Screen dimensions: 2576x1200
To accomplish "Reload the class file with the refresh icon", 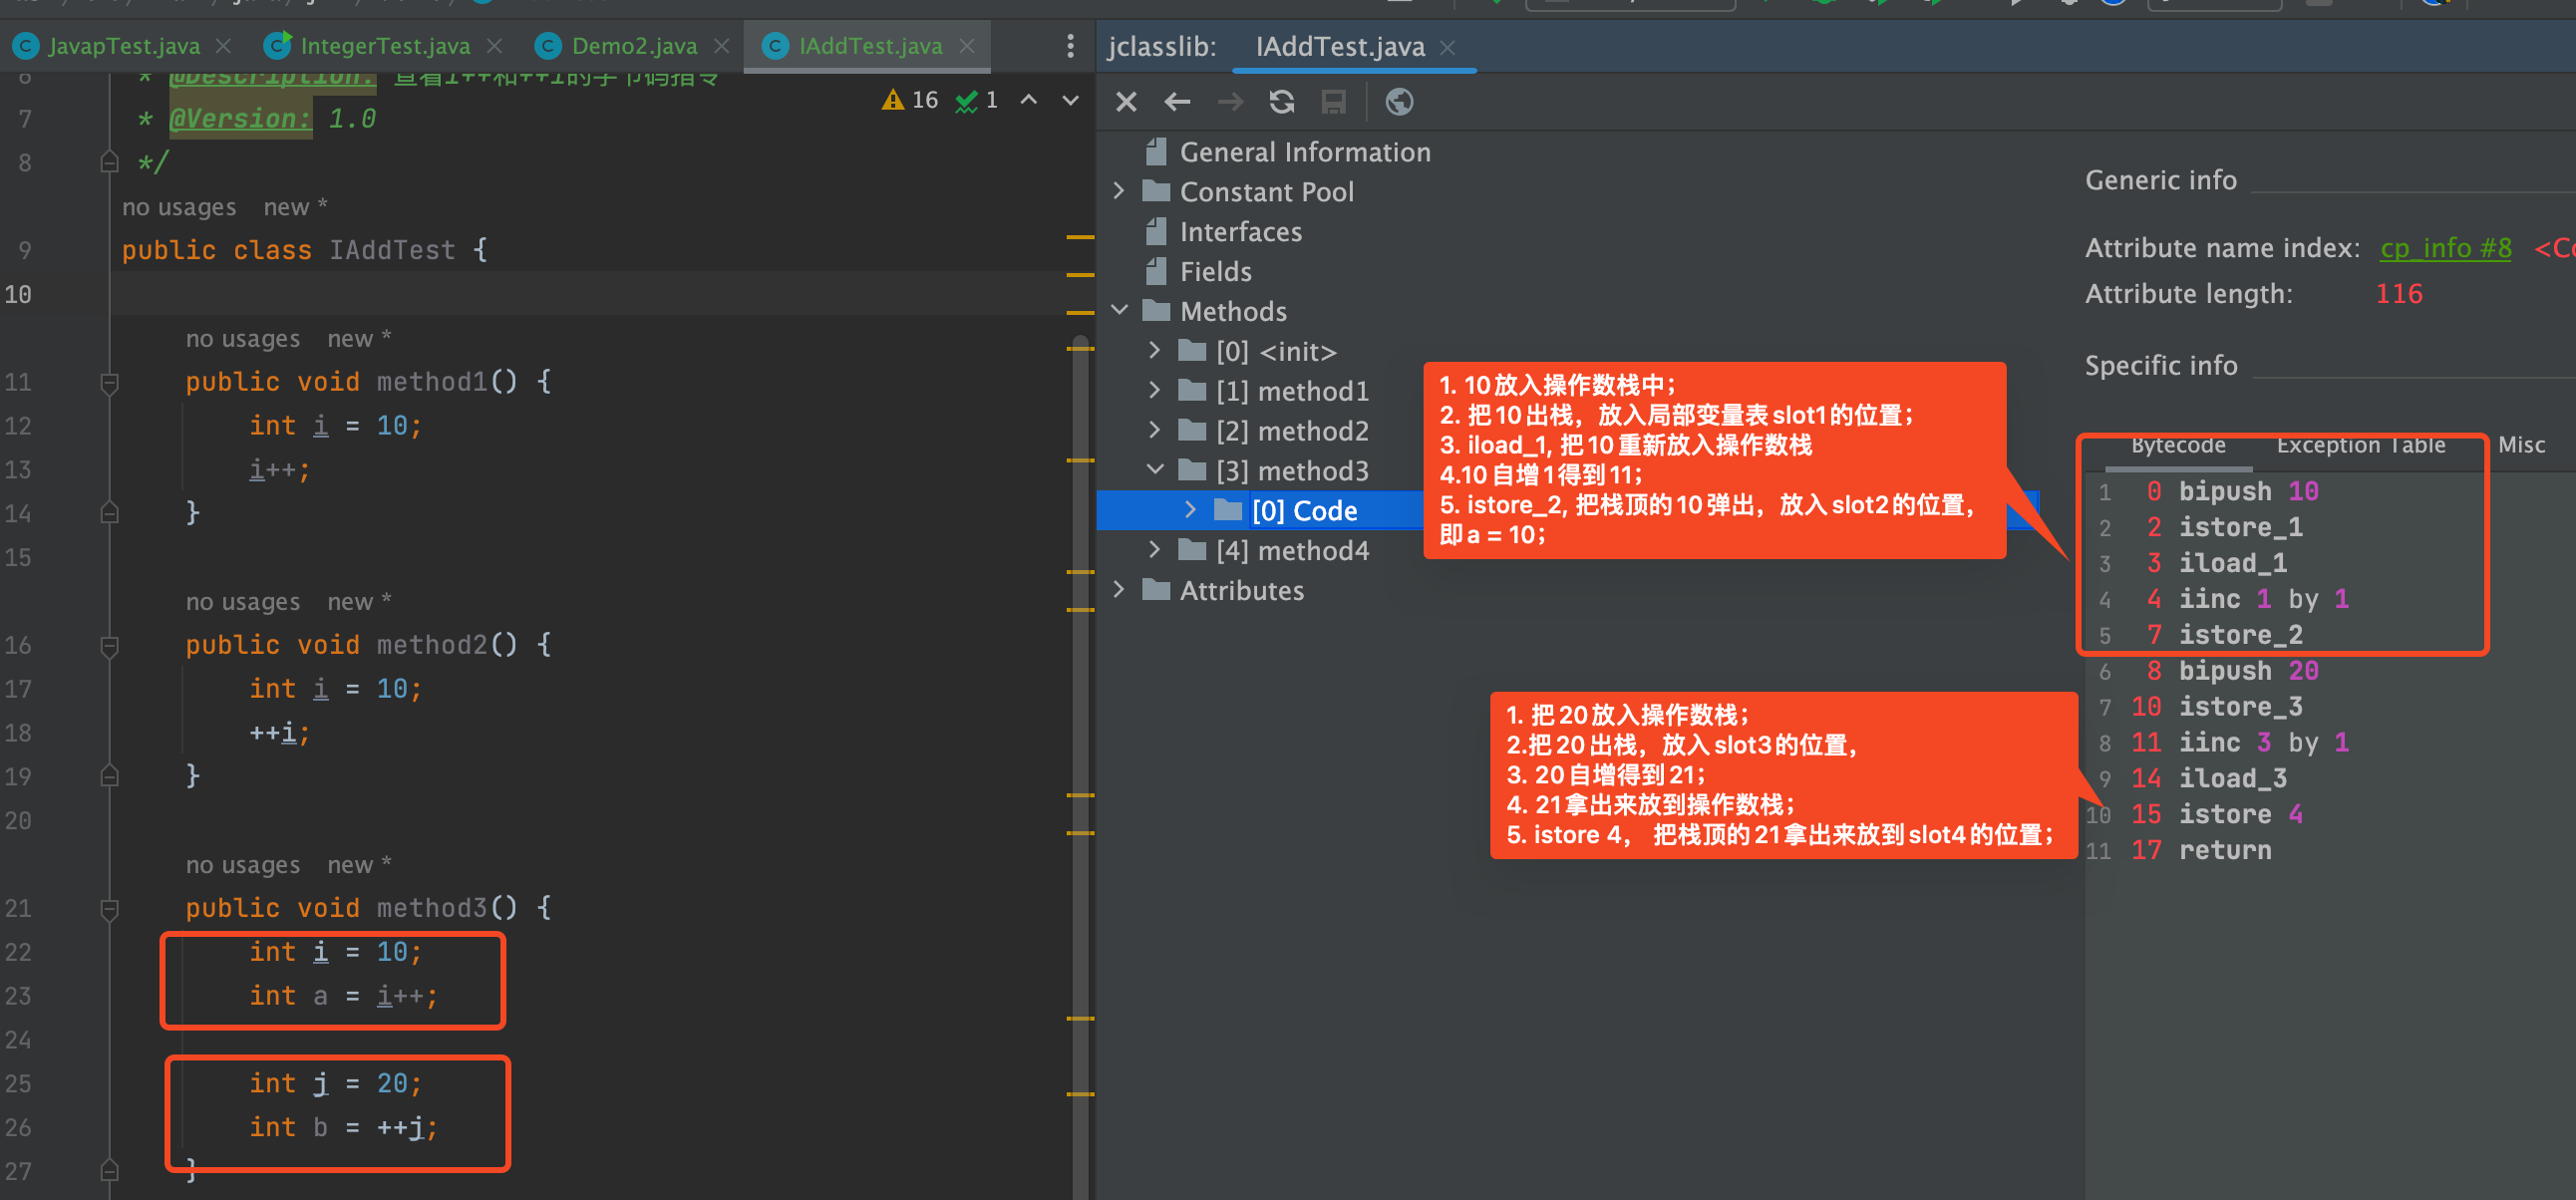I will [x=1282, y=102].
